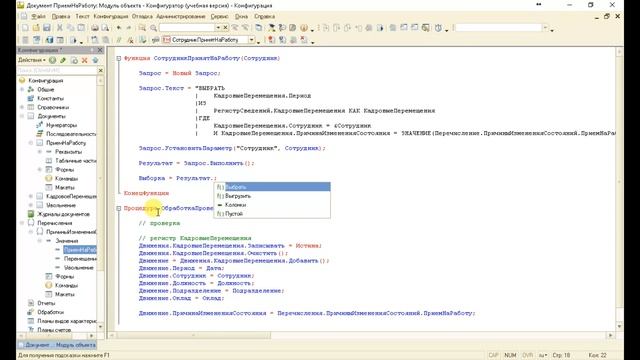Select Выгрузить in the autocomplete list
This screenshot has height=360, width=640.
pyautogui.click(x=272, y=196)
